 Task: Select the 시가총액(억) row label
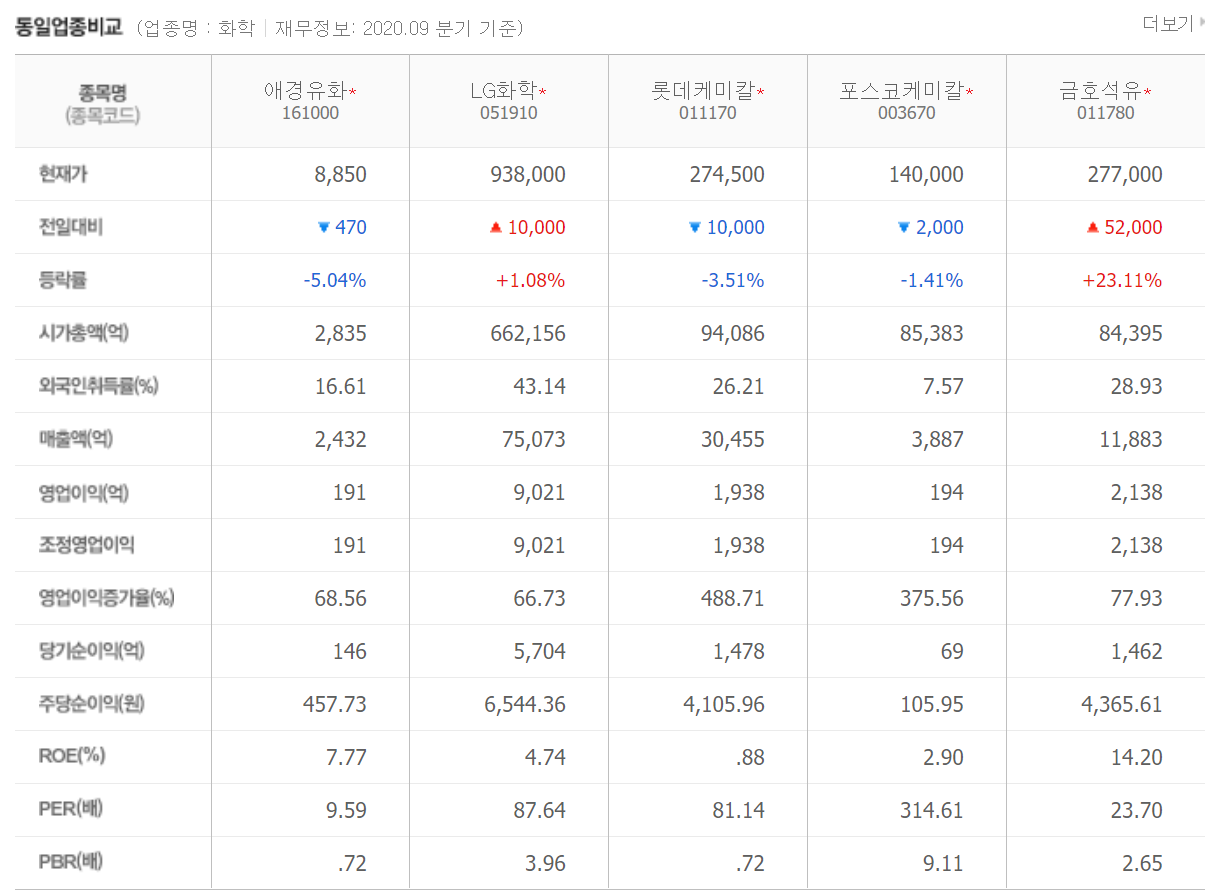(x=83, y=333)
